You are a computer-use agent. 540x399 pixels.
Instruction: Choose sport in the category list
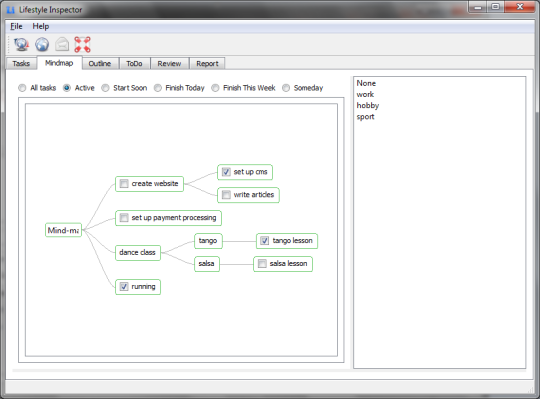[365, 117]
